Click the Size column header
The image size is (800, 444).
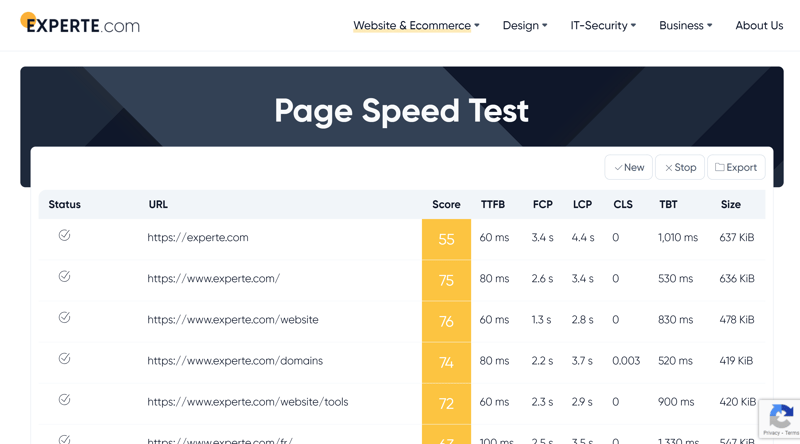pyautogui.click(x=731, y=205)
